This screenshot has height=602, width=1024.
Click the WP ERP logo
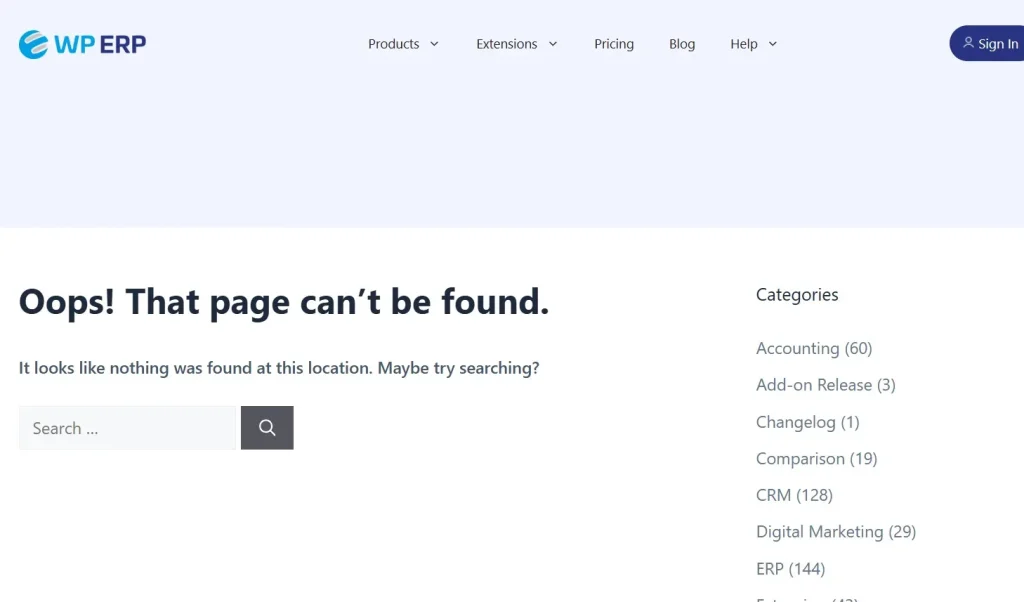point(83,44)
